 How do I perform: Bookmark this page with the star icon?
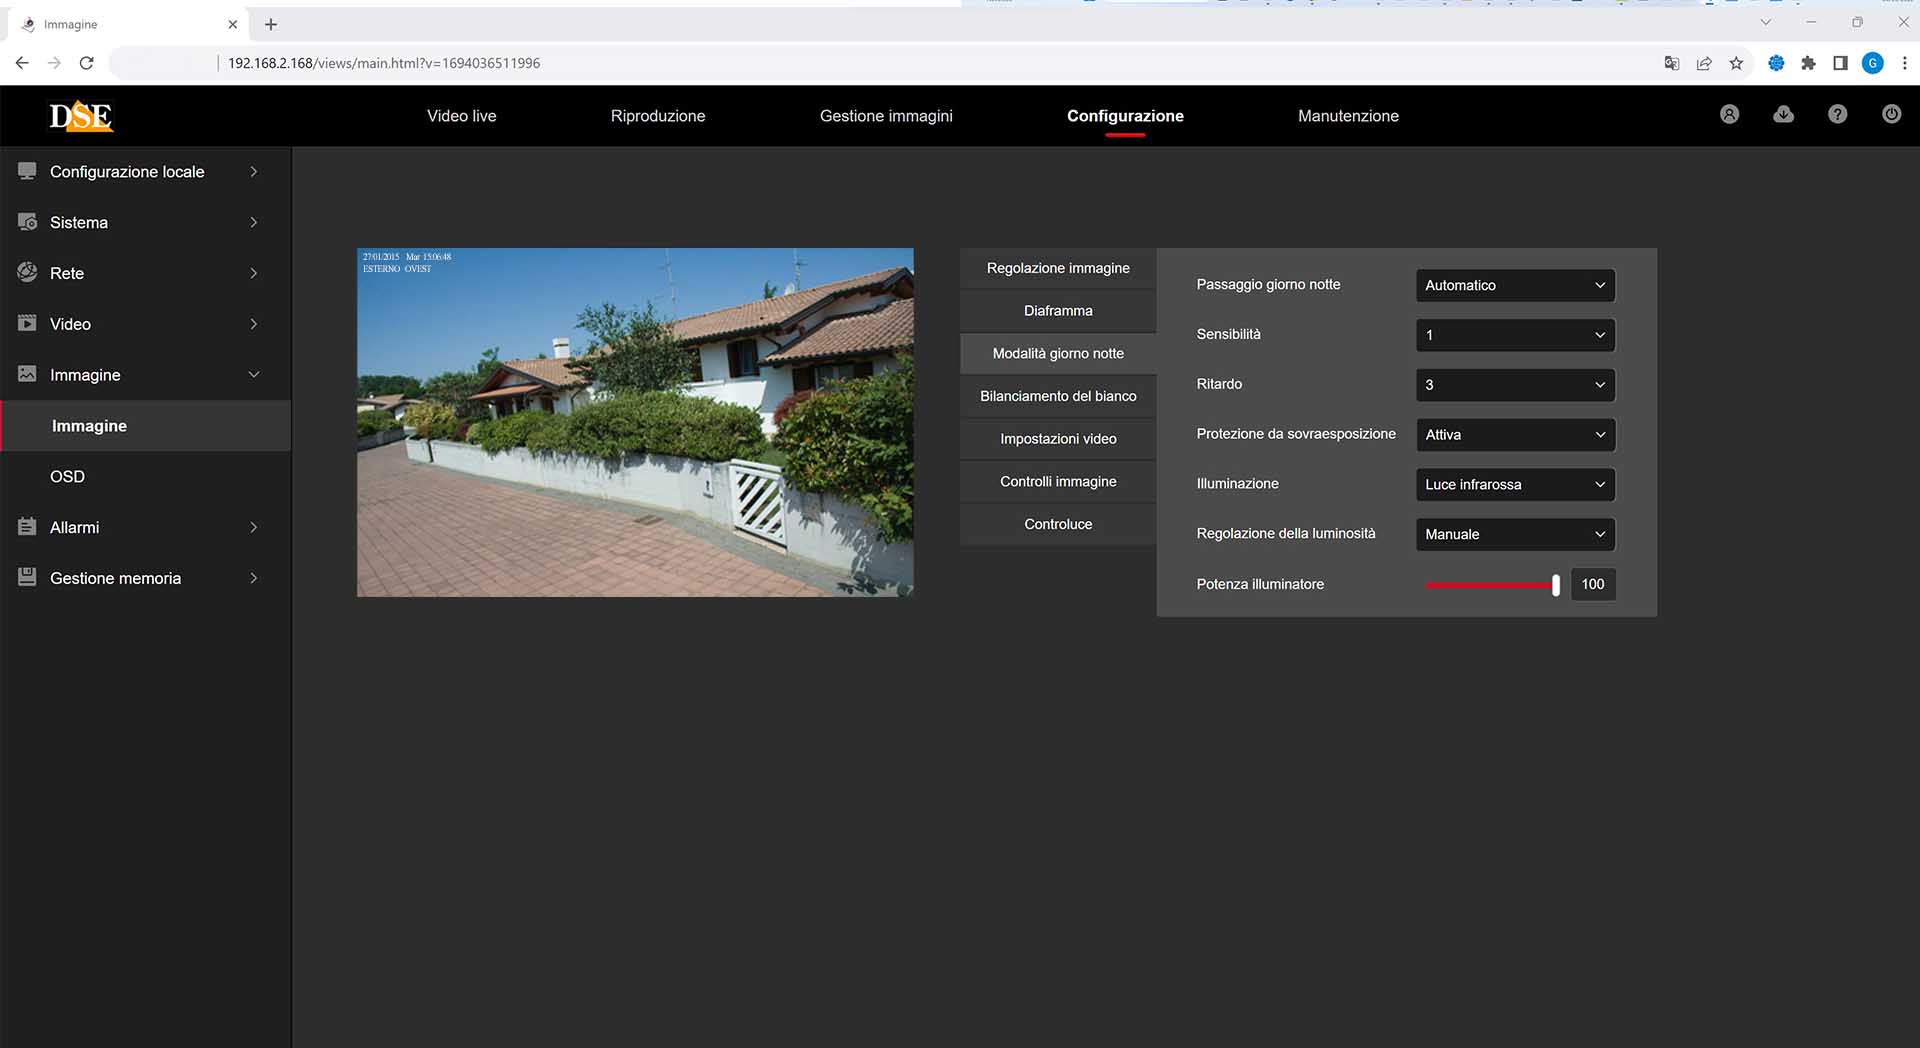point(1736,63)
